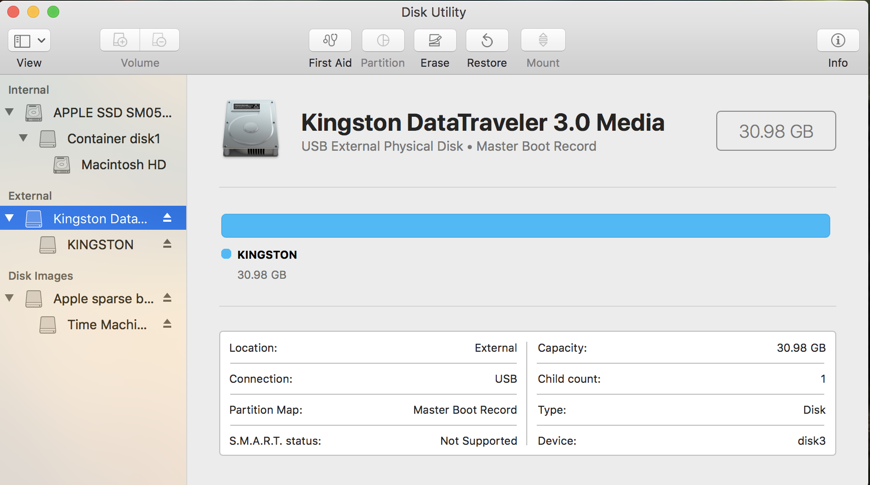The image size is (870, 485).
Task: Click the Location External value
Action: click(496, 348)
